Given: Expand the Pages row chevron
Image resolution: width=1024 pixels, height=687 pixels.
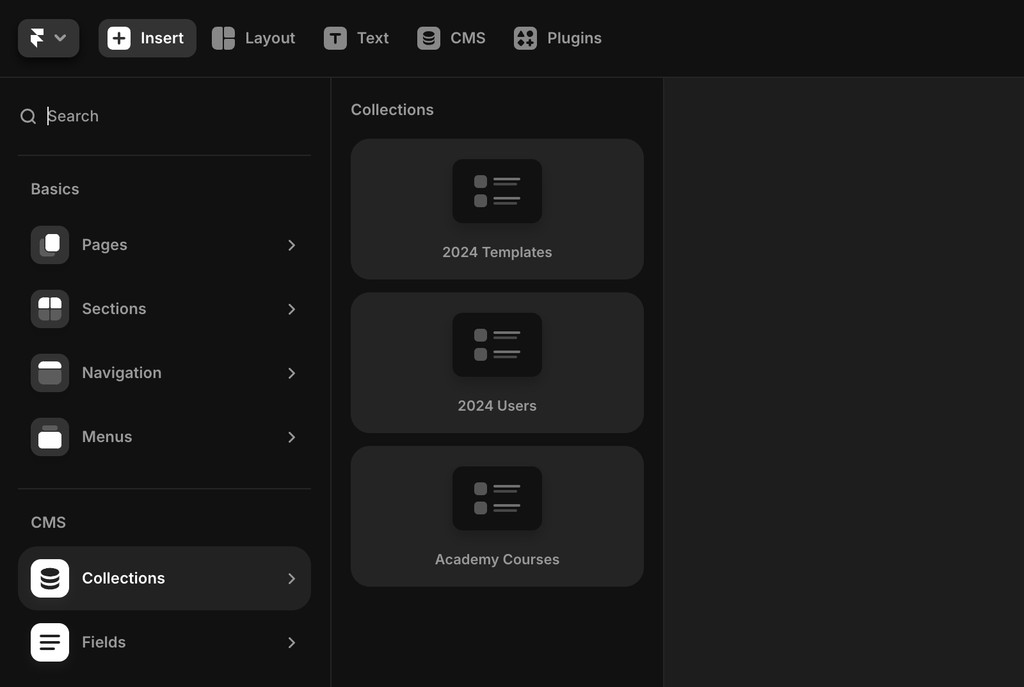Looking at the screenshot, I should (x=291, y=245).
